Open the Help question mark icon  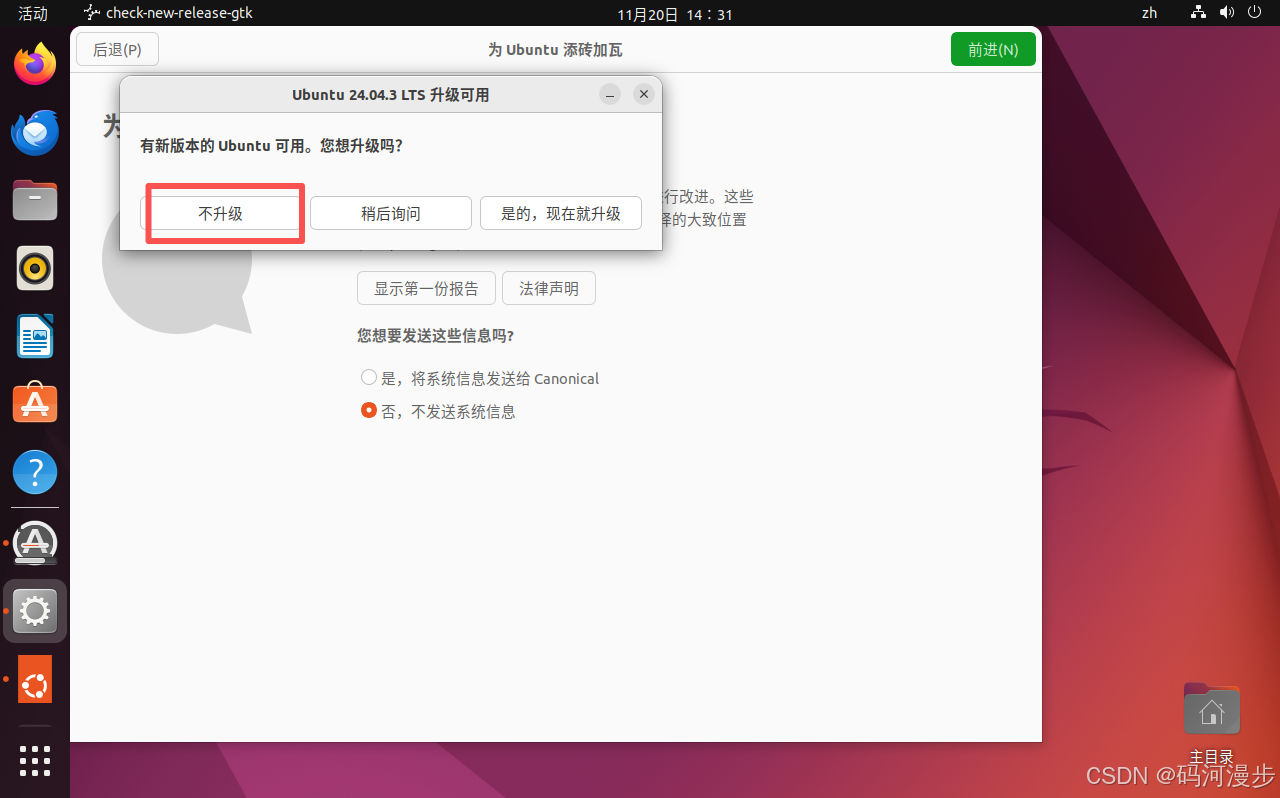[35, 471]
